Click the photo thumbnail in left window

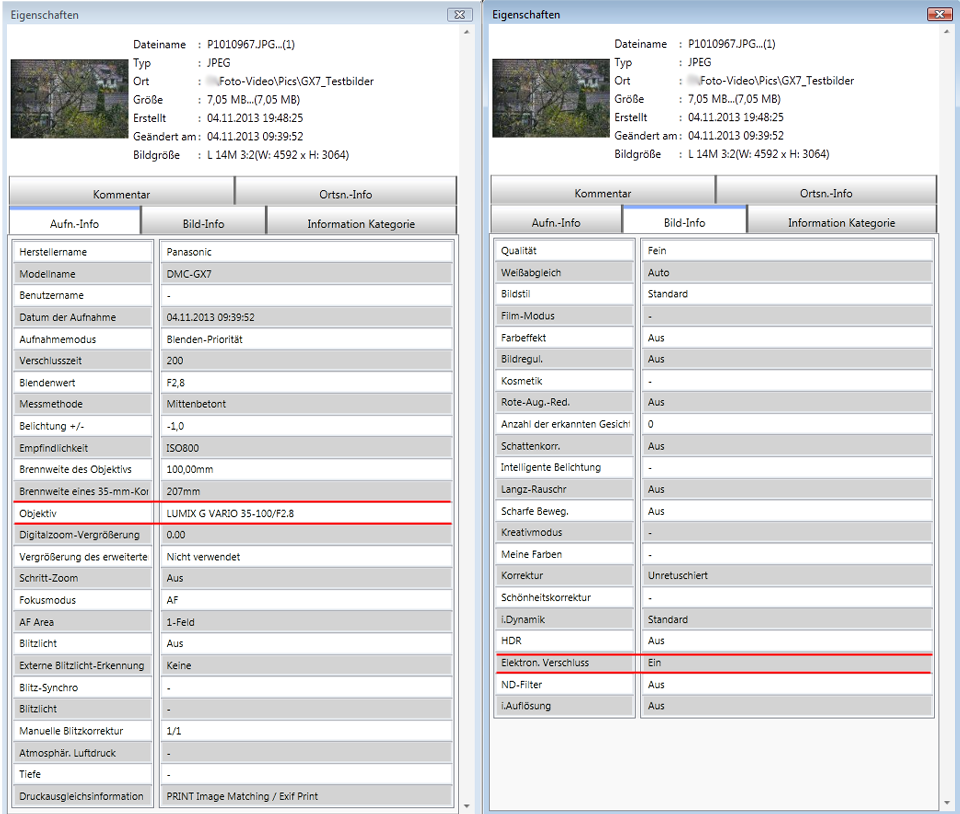(x=70, y=99)
